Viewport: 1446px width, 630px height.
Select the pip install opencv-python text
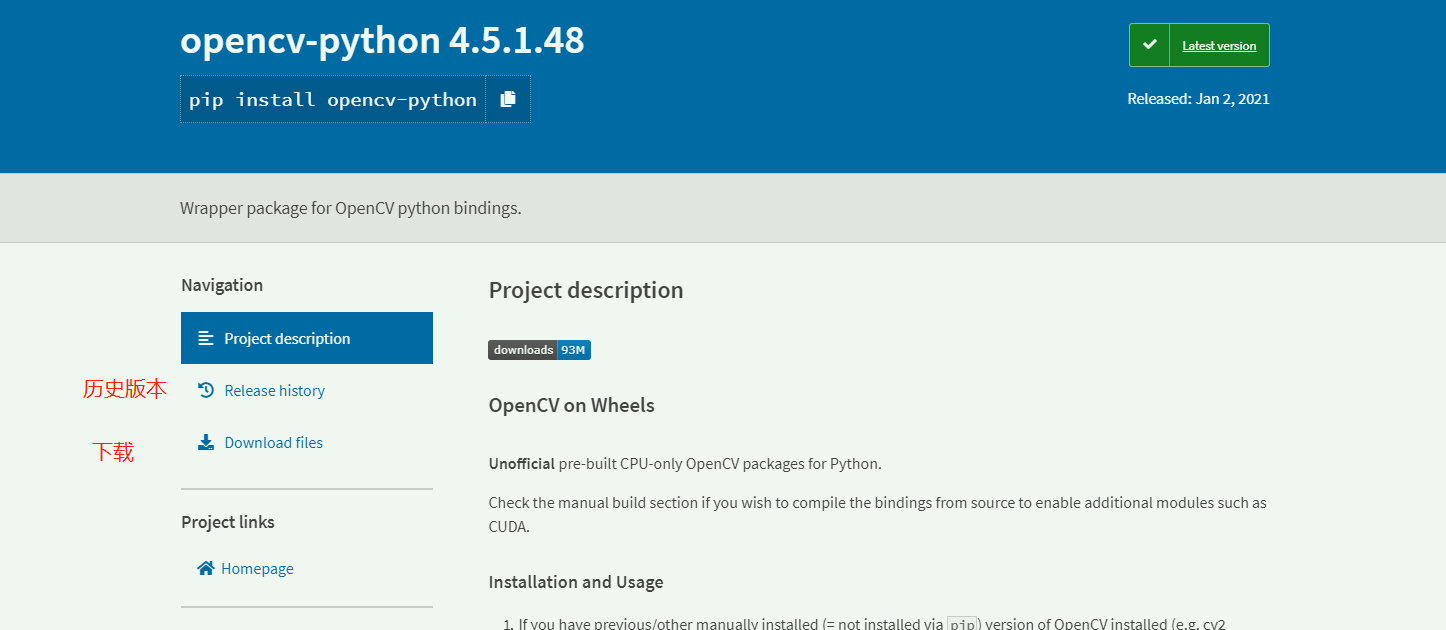tap(333, 99)
